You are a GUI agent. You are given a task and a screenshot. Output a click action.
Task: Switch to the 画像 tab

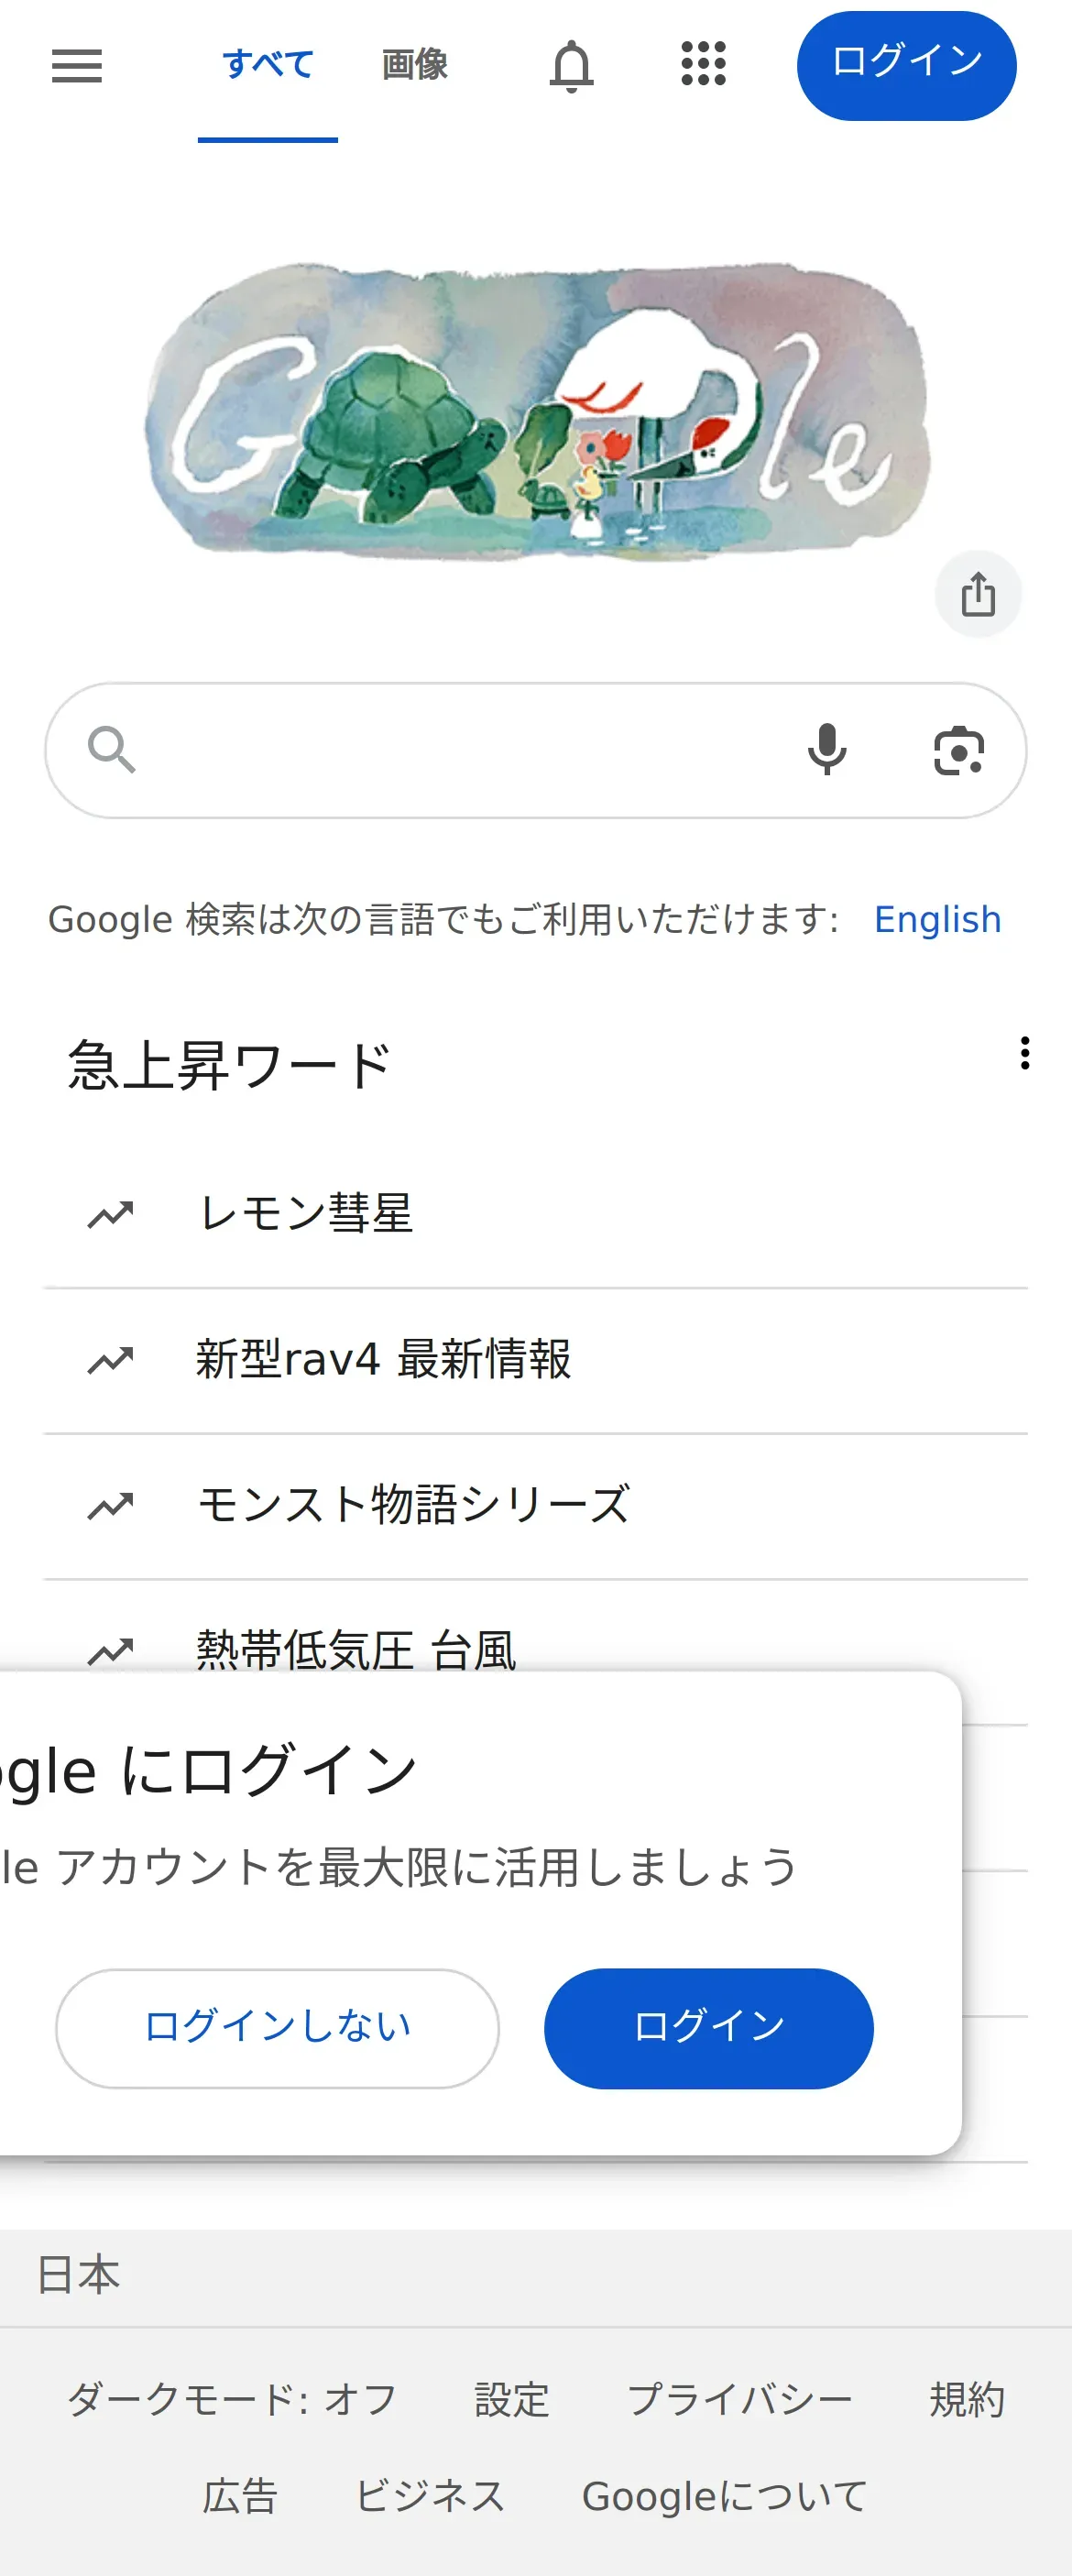click(414, 66)
